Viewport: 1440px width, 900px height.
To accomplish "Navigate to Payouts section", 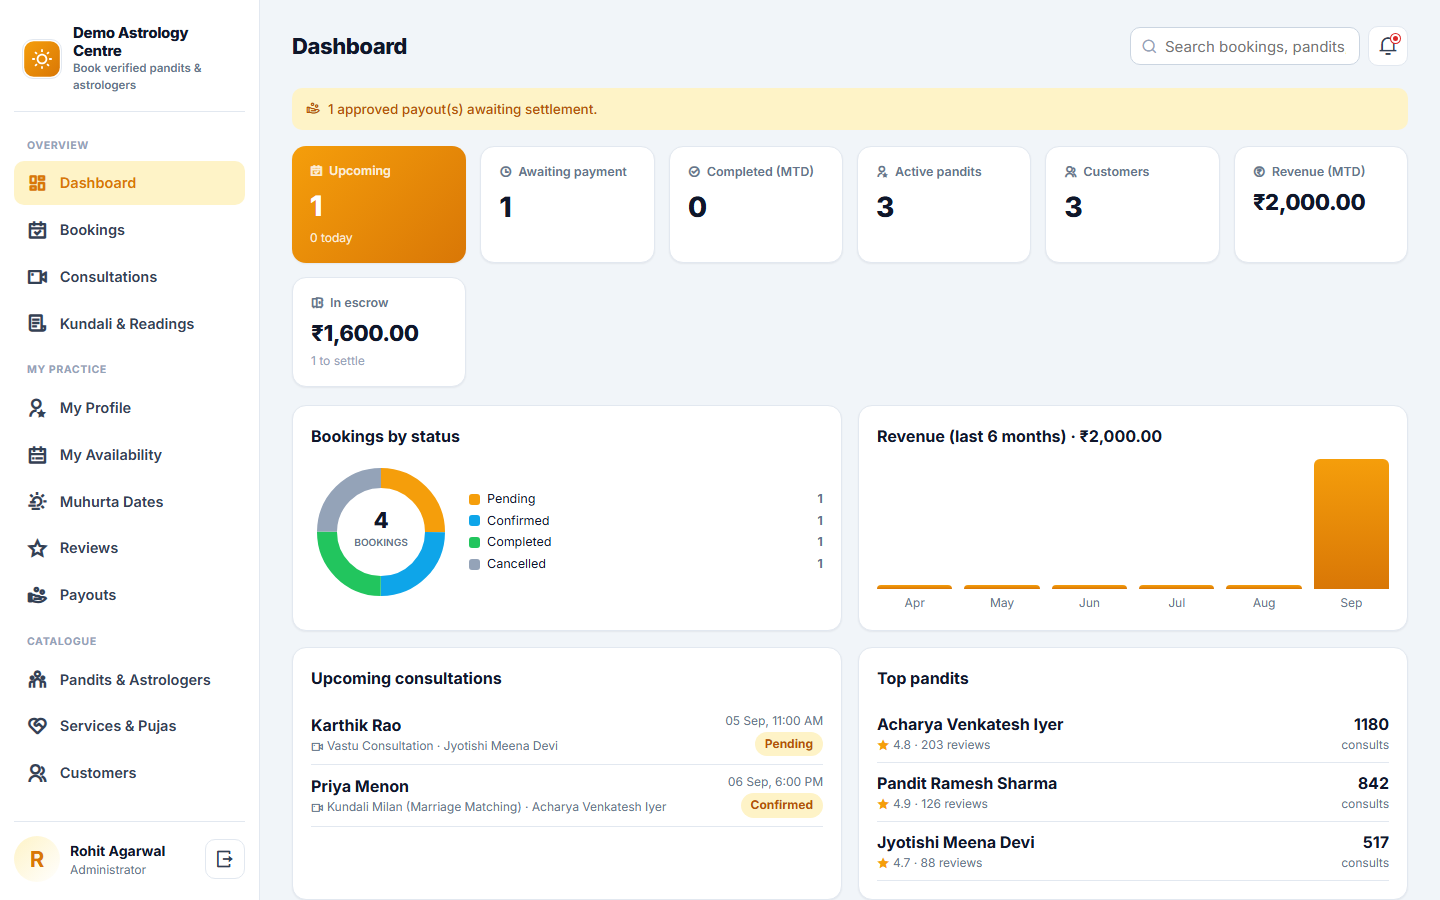I will point(129,595).
